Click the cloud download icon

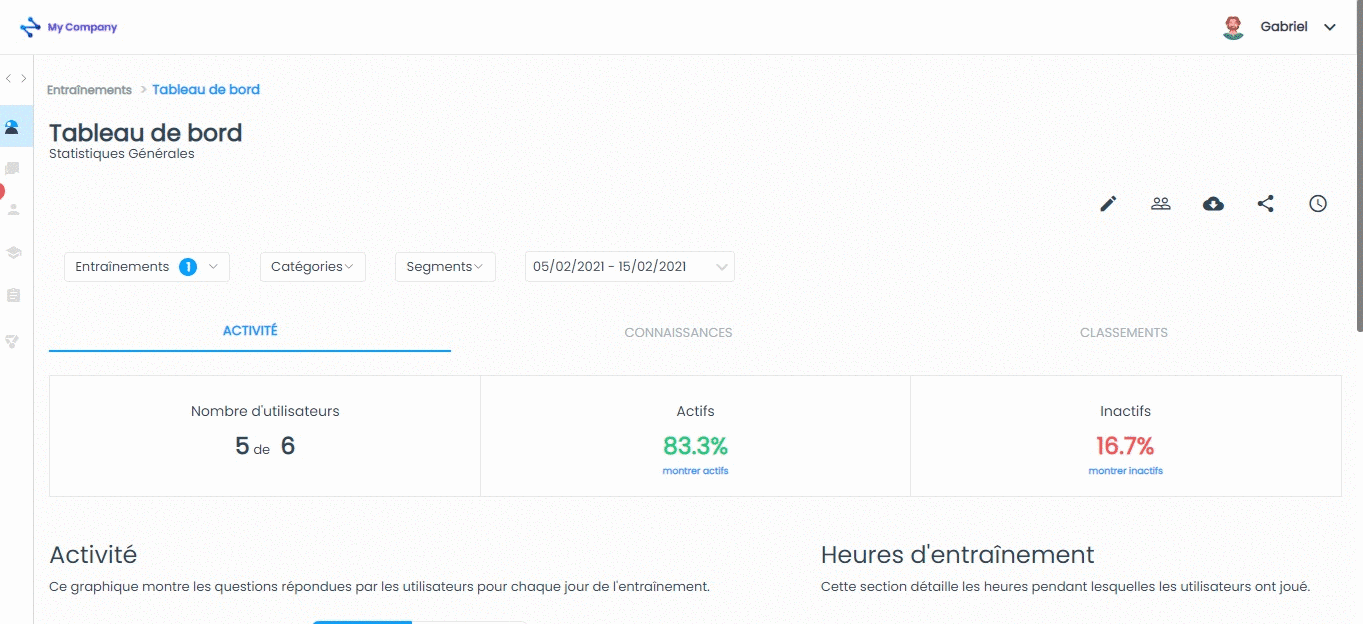tap(1213, 204)
